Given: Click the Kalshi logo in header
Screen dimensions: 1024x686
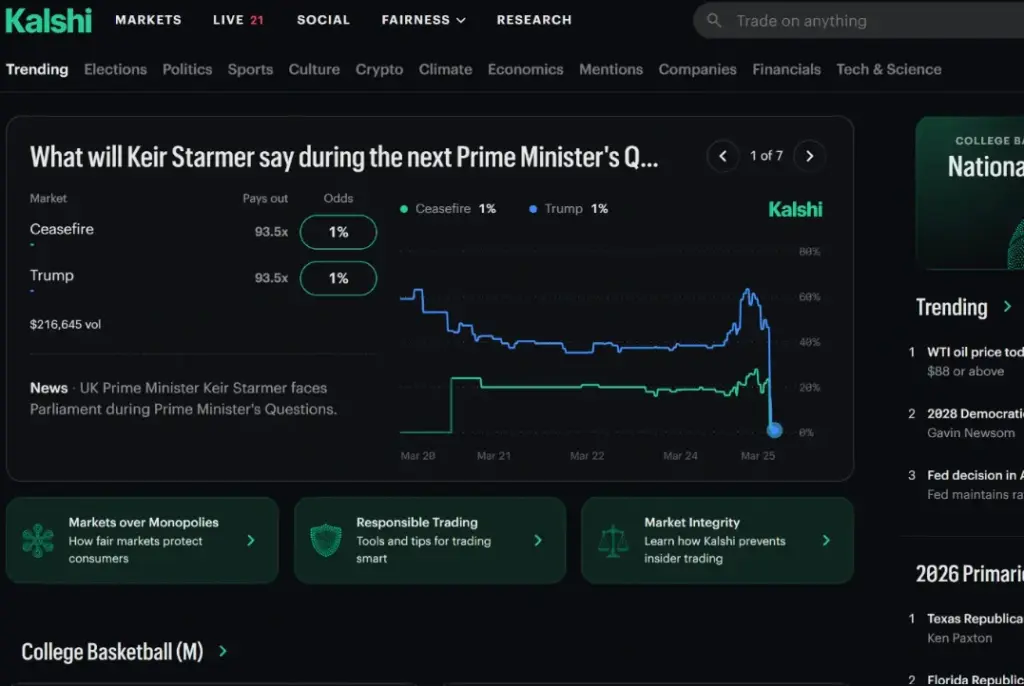Looking at the screenshot, I should tap(48, 20).
